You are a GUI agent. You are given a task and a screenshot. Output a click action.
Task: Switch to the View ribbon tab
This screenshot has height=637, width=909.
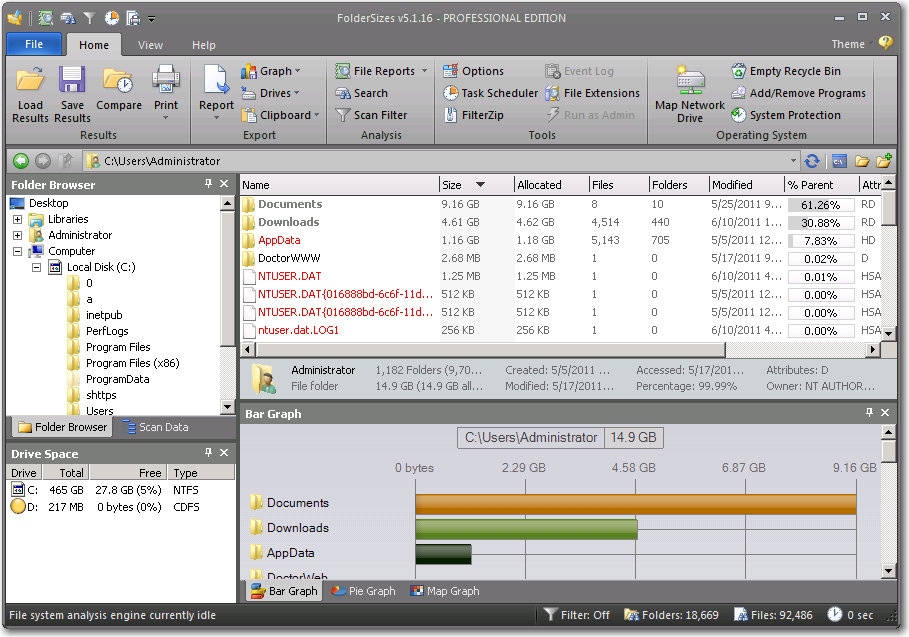[155, 44]
